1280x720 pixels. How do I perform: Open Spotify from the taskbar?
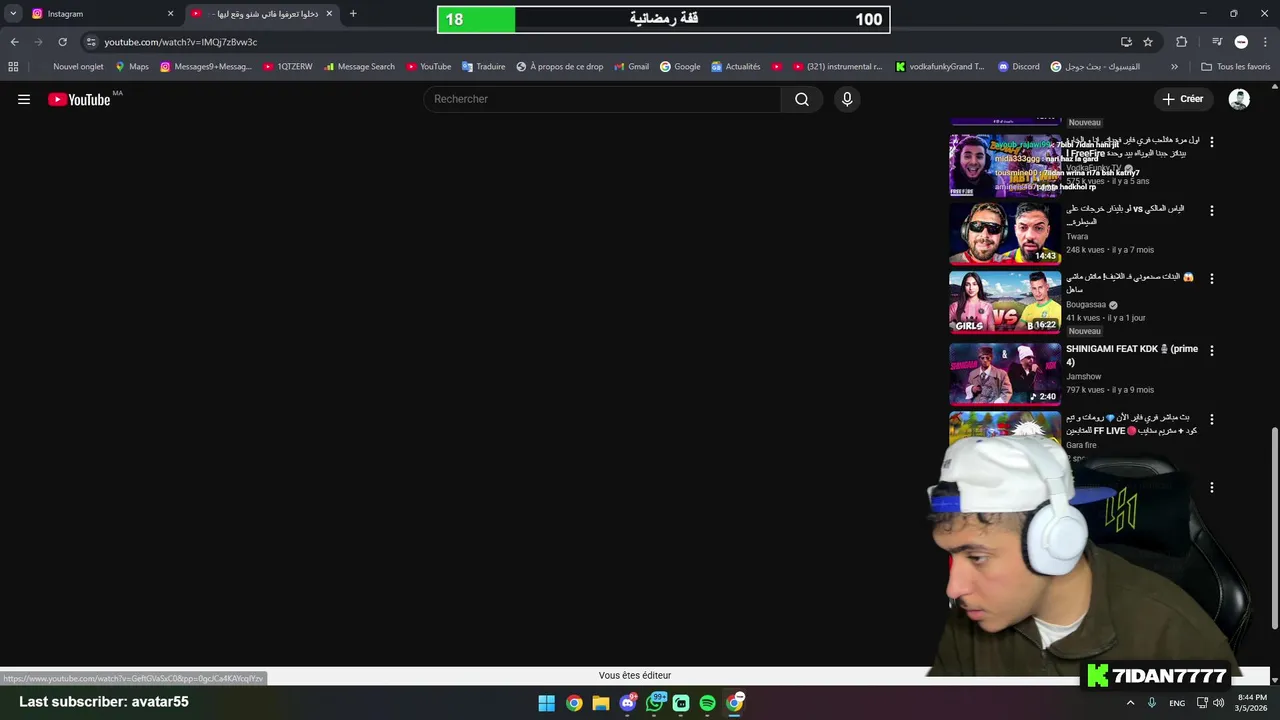tap(707, 703)
